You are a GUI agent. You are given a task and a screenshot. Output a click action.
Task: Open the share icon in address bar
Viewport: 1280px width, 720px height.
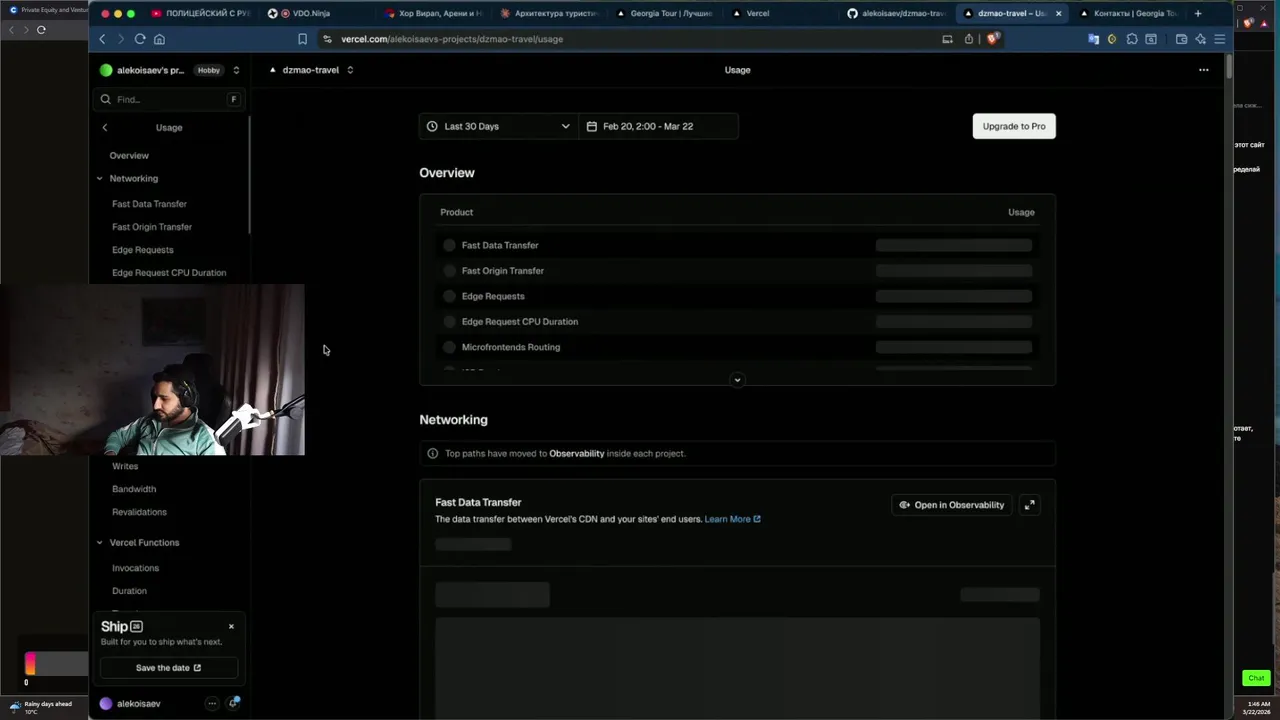[x=968, y=39]
